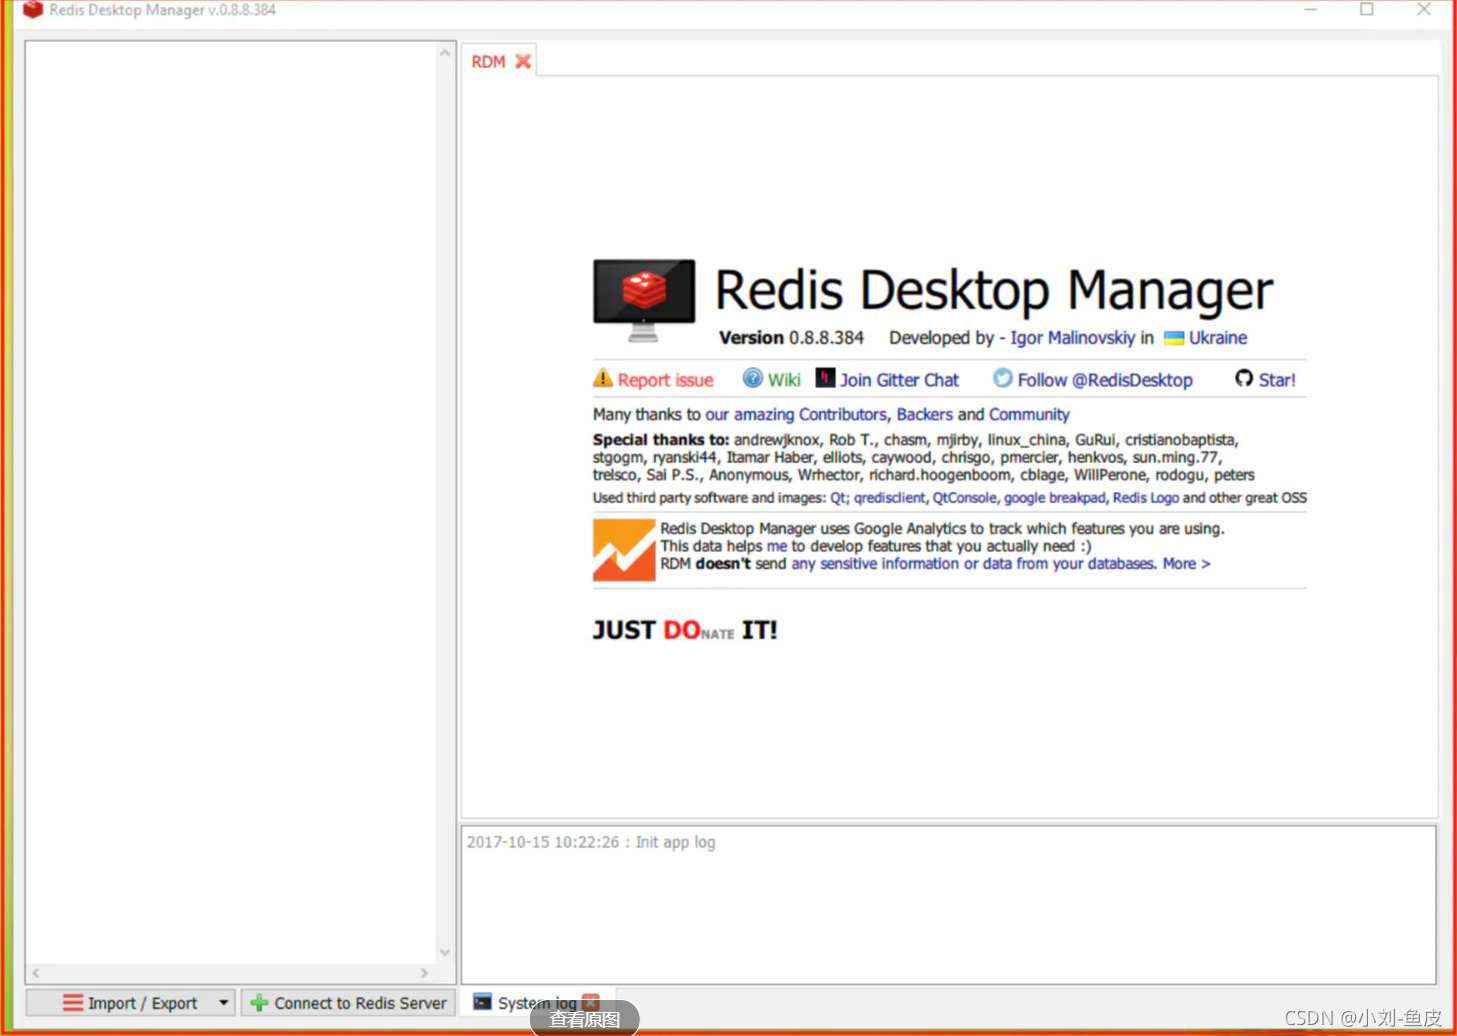
Task: Open the Backers link
Action: pyautogui.click(x=925, y=414)
